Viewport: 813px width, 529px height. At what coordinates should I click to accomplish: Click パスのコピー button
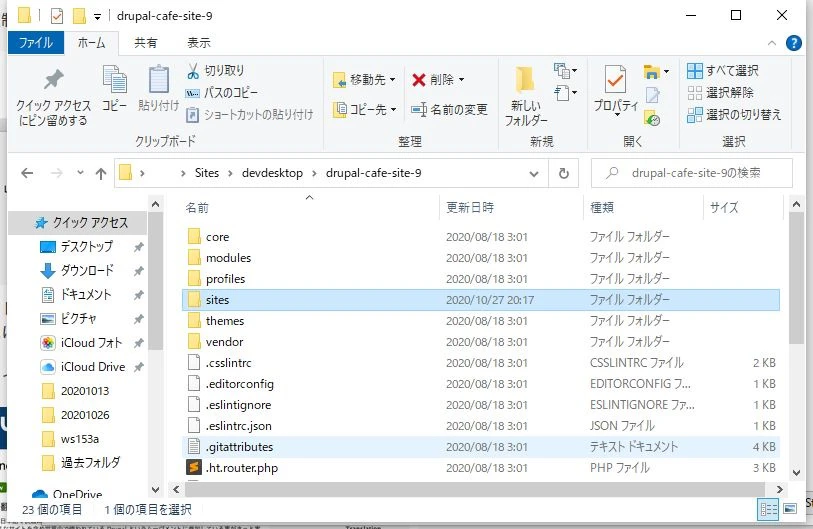point(222,93)
